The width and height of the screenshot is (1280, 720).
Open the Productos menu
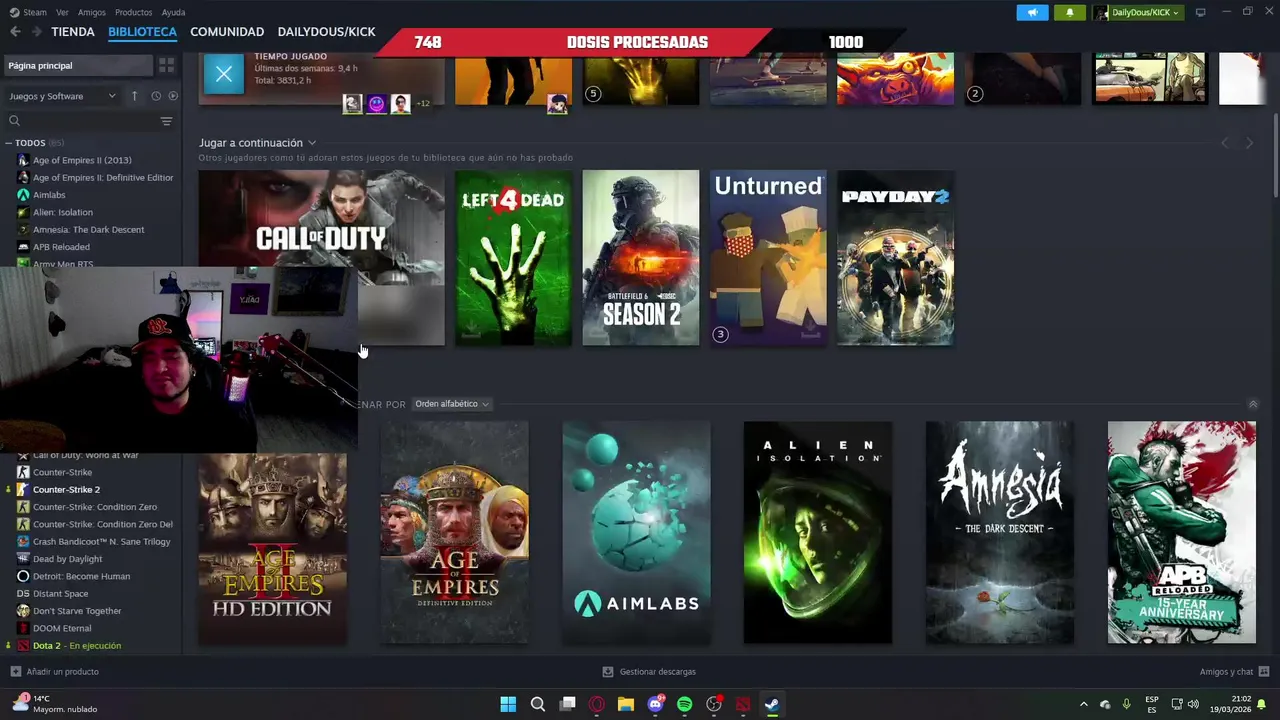(133, 12)
